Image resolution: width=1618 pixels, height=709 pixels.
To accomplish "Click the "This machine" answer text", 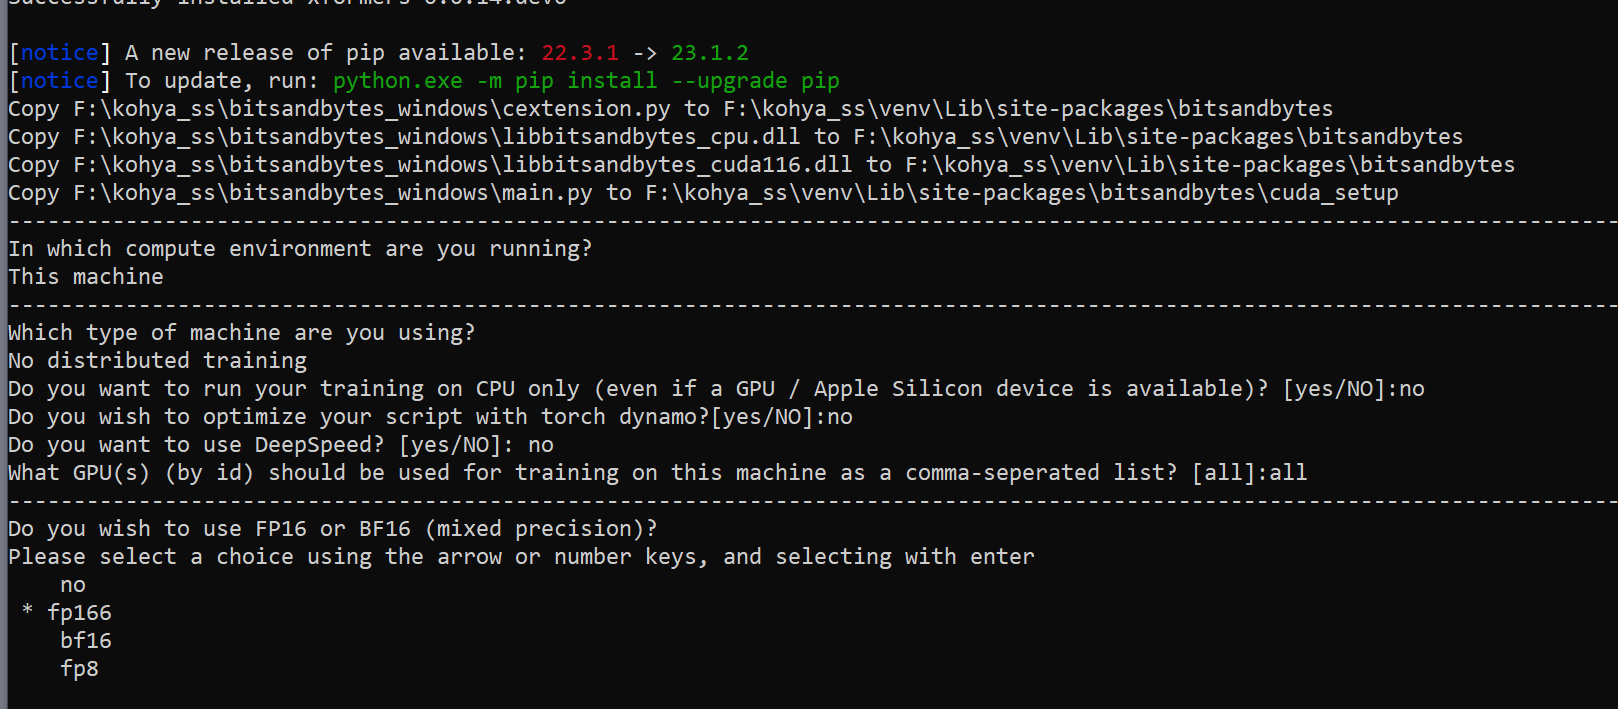I will click(86, 277).
